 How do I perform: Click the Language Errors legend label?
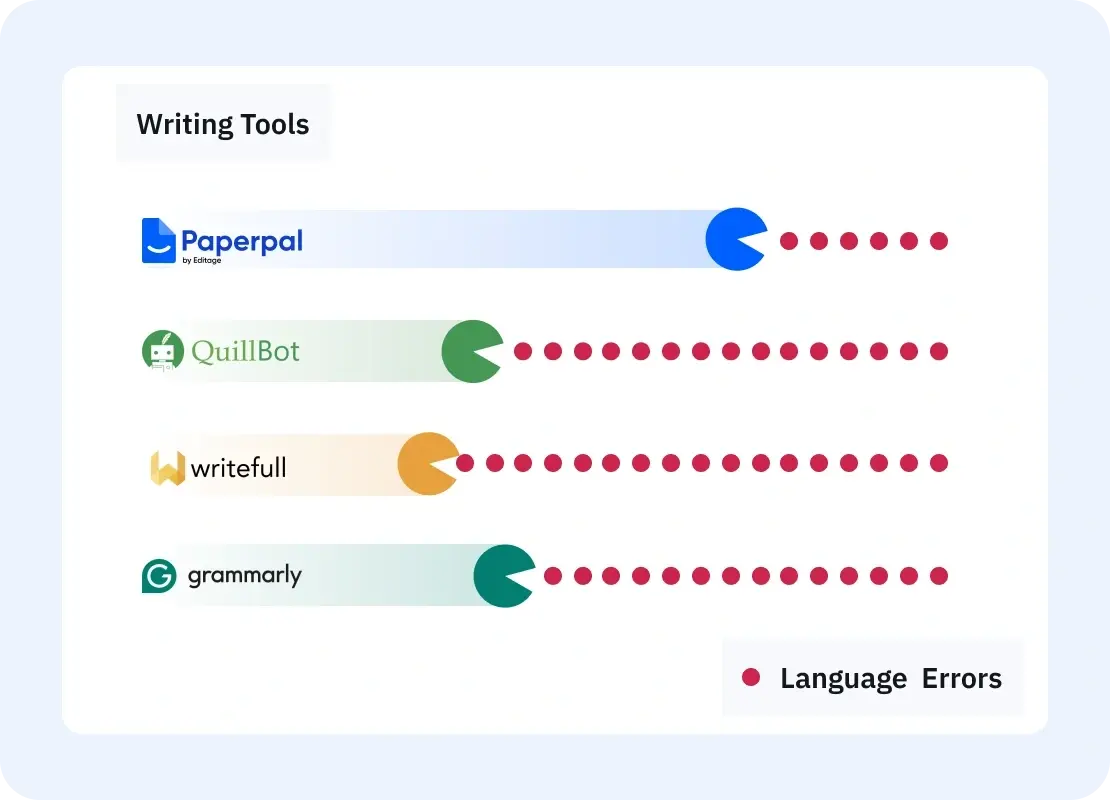(x=890, y=679)
